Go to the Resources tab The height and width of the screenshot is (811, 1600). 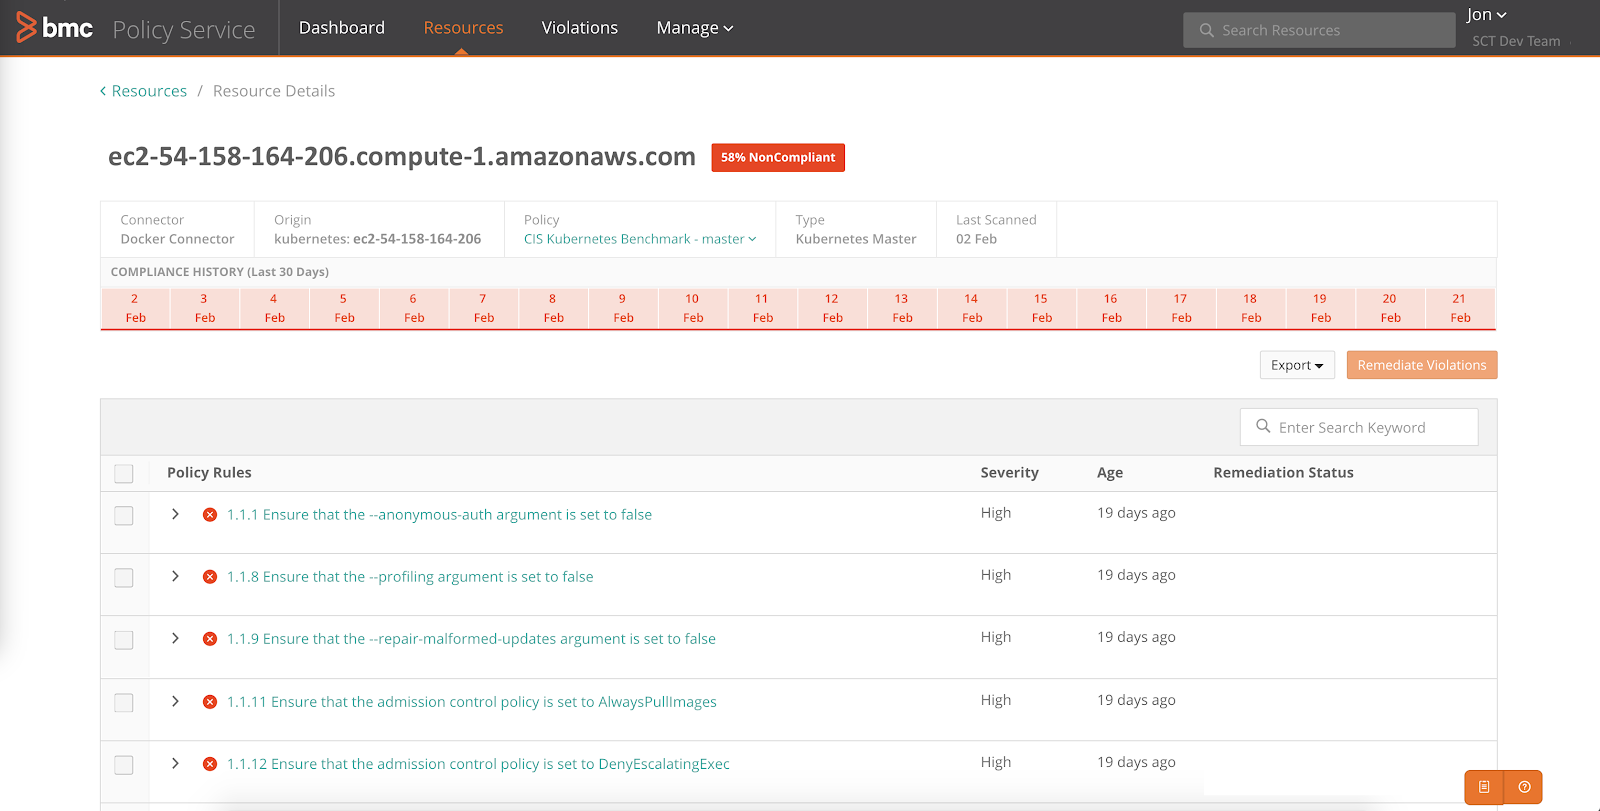tap(463, 28)
